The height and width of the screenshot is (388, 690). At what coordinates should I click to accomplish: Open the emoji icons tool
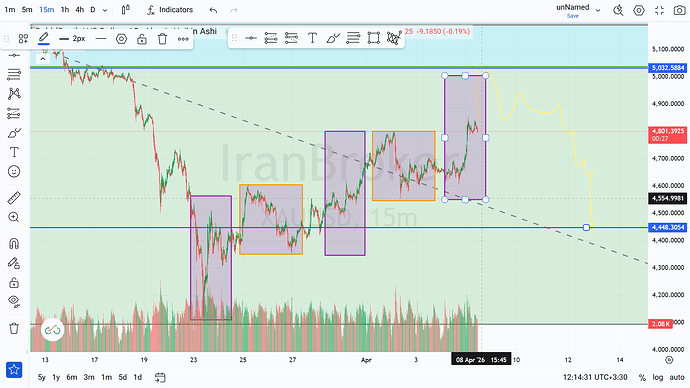[14, 172]
